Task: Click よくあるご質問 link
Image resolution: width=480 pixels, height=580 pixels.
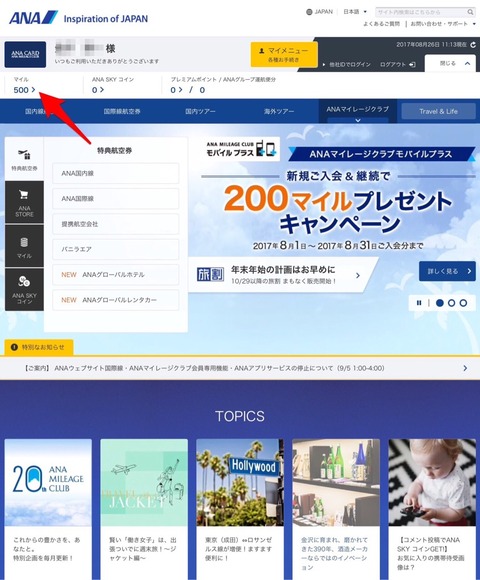Action: (x=381, y=24)
